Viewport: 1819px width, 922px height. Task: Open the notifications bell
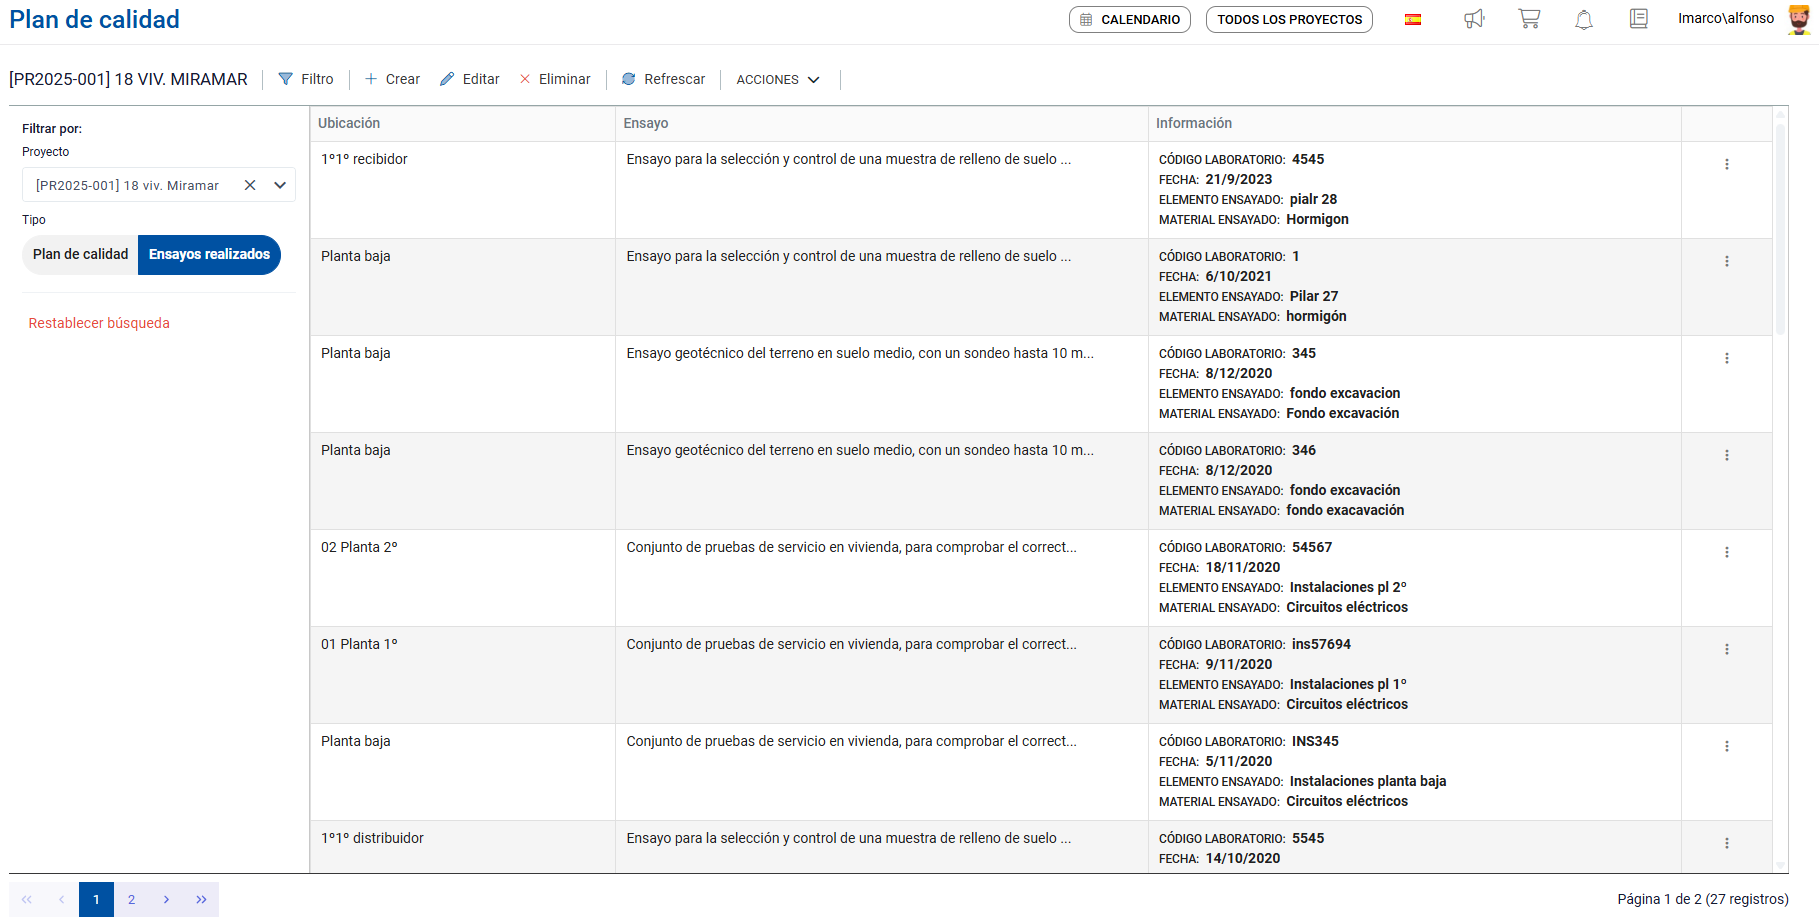click(x=1584, y=19)
